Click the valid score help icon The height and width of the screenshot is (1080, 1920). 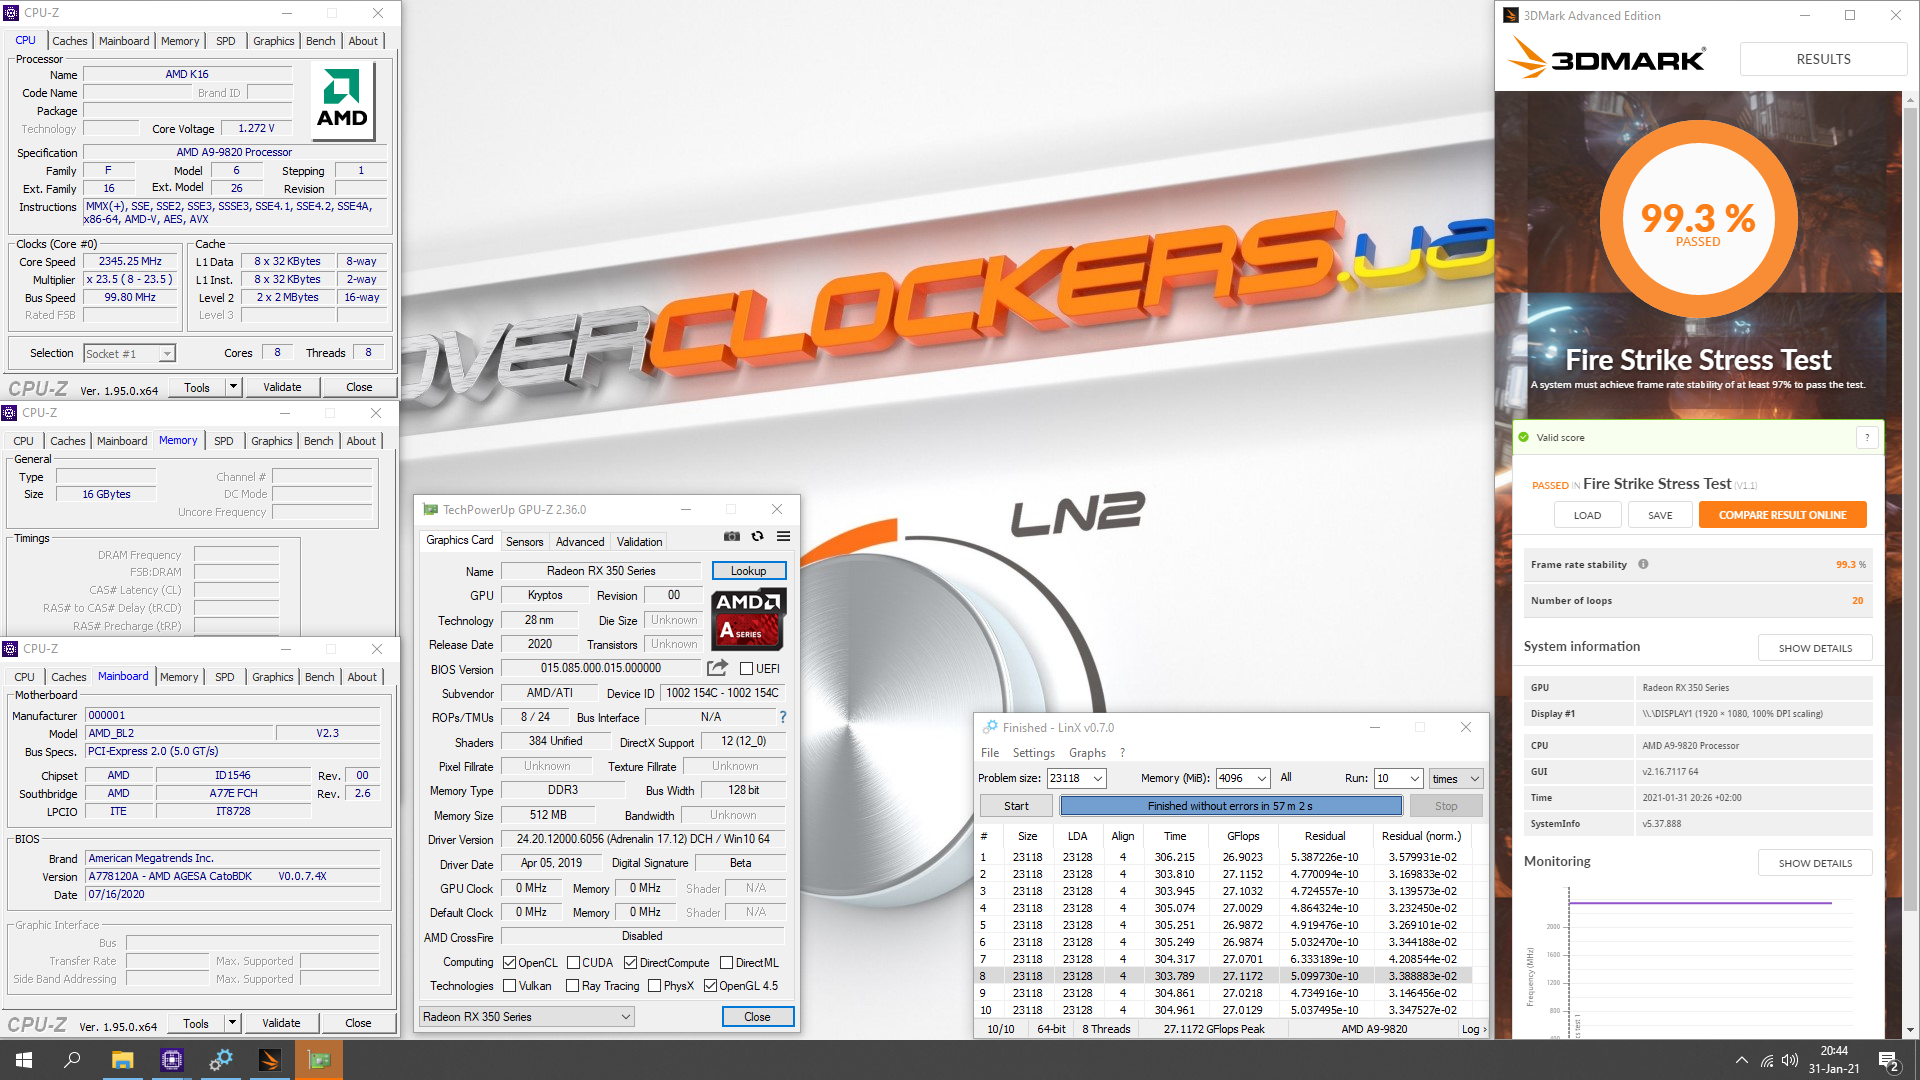click(1866, 437)
